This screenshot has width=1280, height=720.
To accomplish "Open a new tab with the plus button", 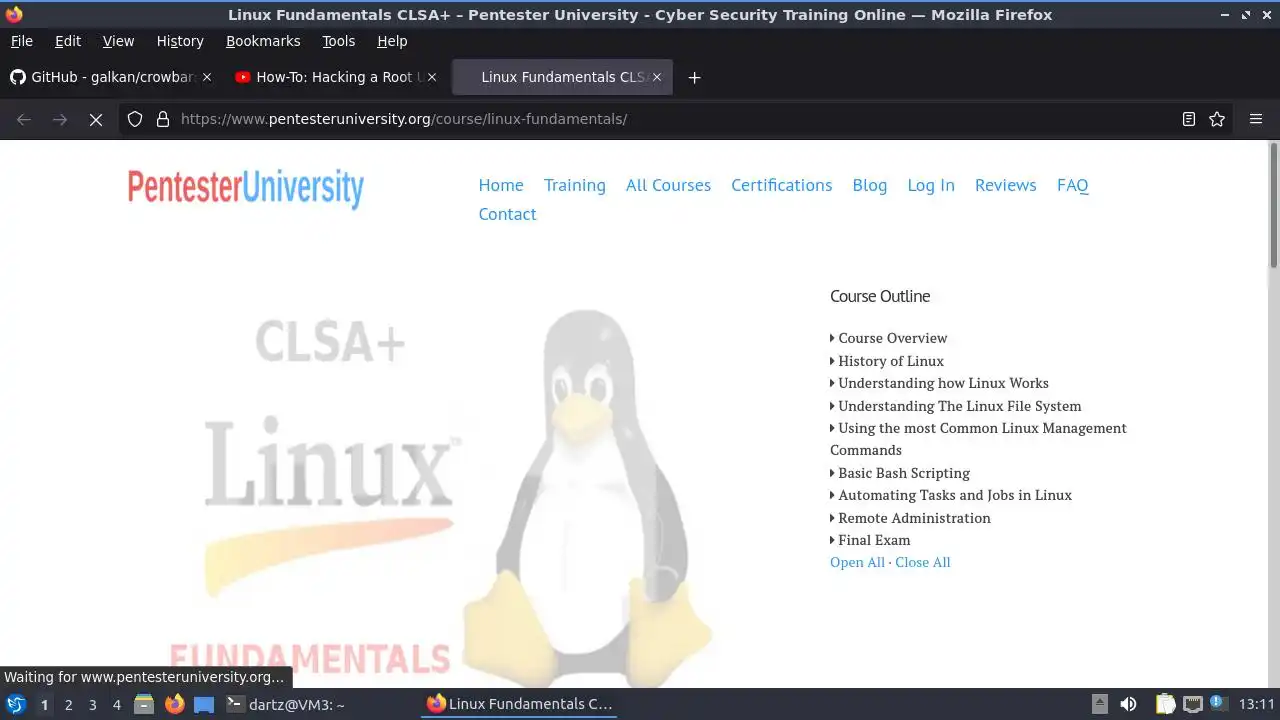I will pyautogui.click(x=694, y=77).
